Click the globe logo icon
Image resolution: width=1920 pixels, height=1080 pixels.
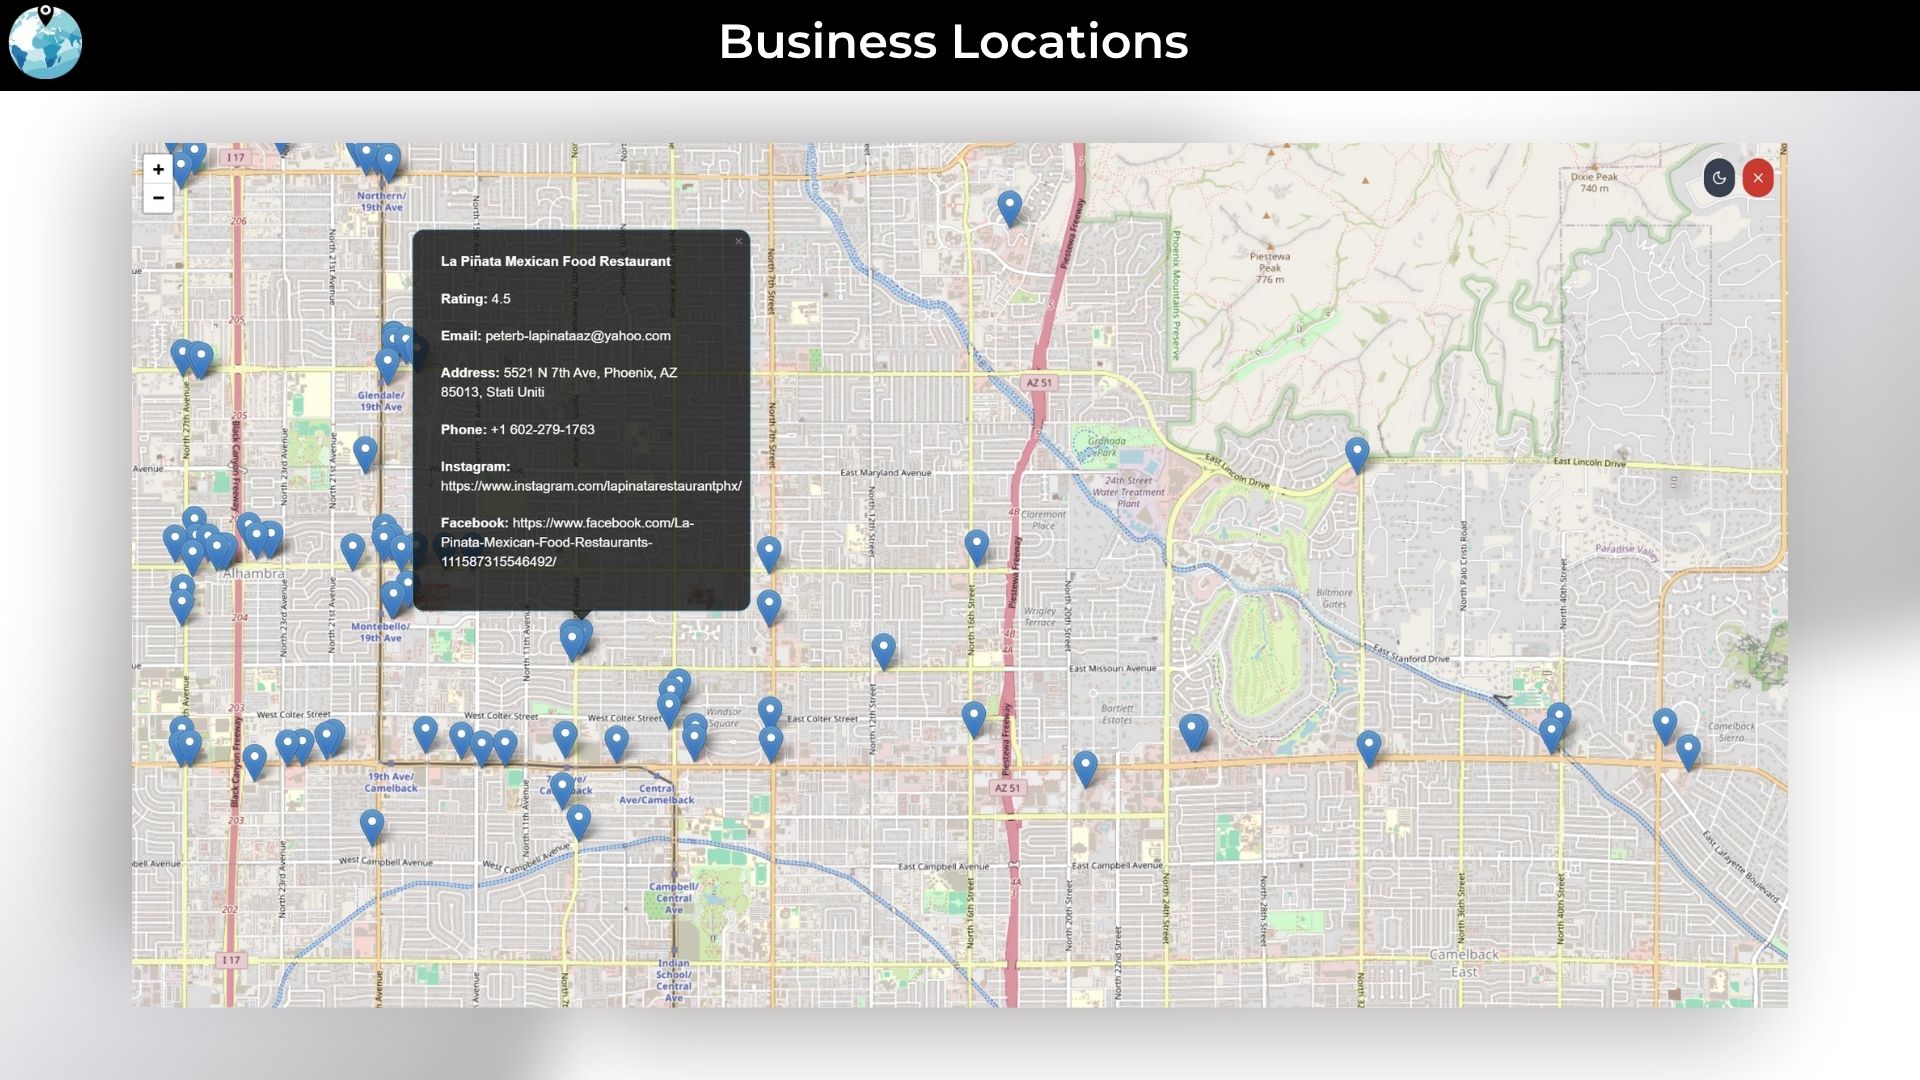tap(45, 43)
